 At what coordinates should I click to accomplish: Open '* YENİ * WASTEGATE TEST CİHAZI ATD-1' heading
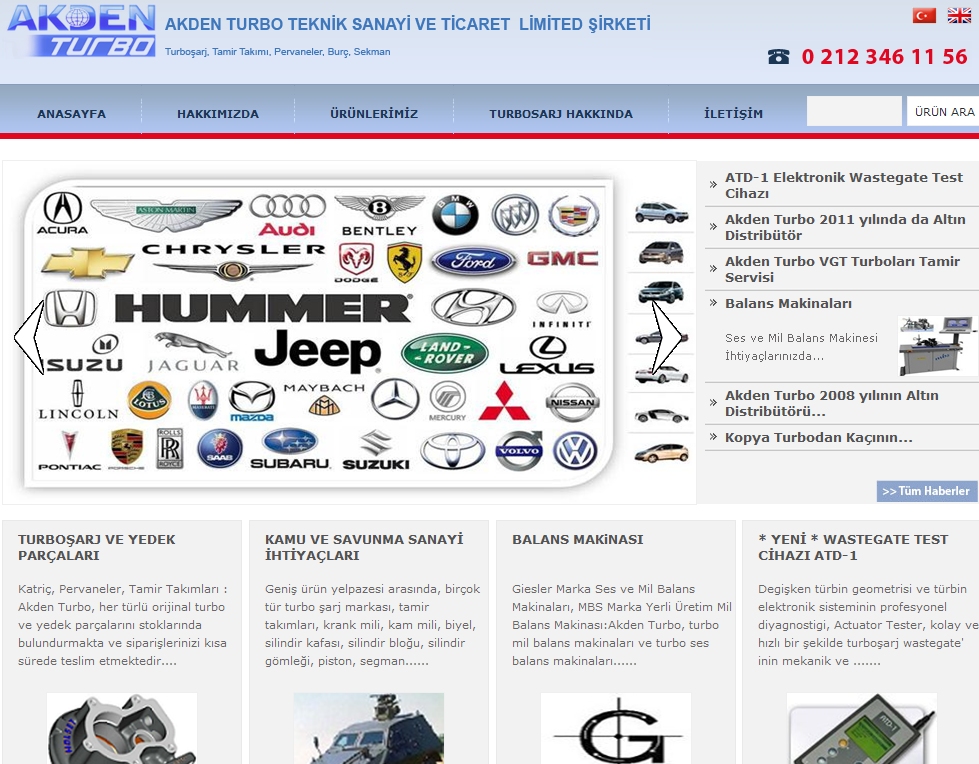[853, 547]
